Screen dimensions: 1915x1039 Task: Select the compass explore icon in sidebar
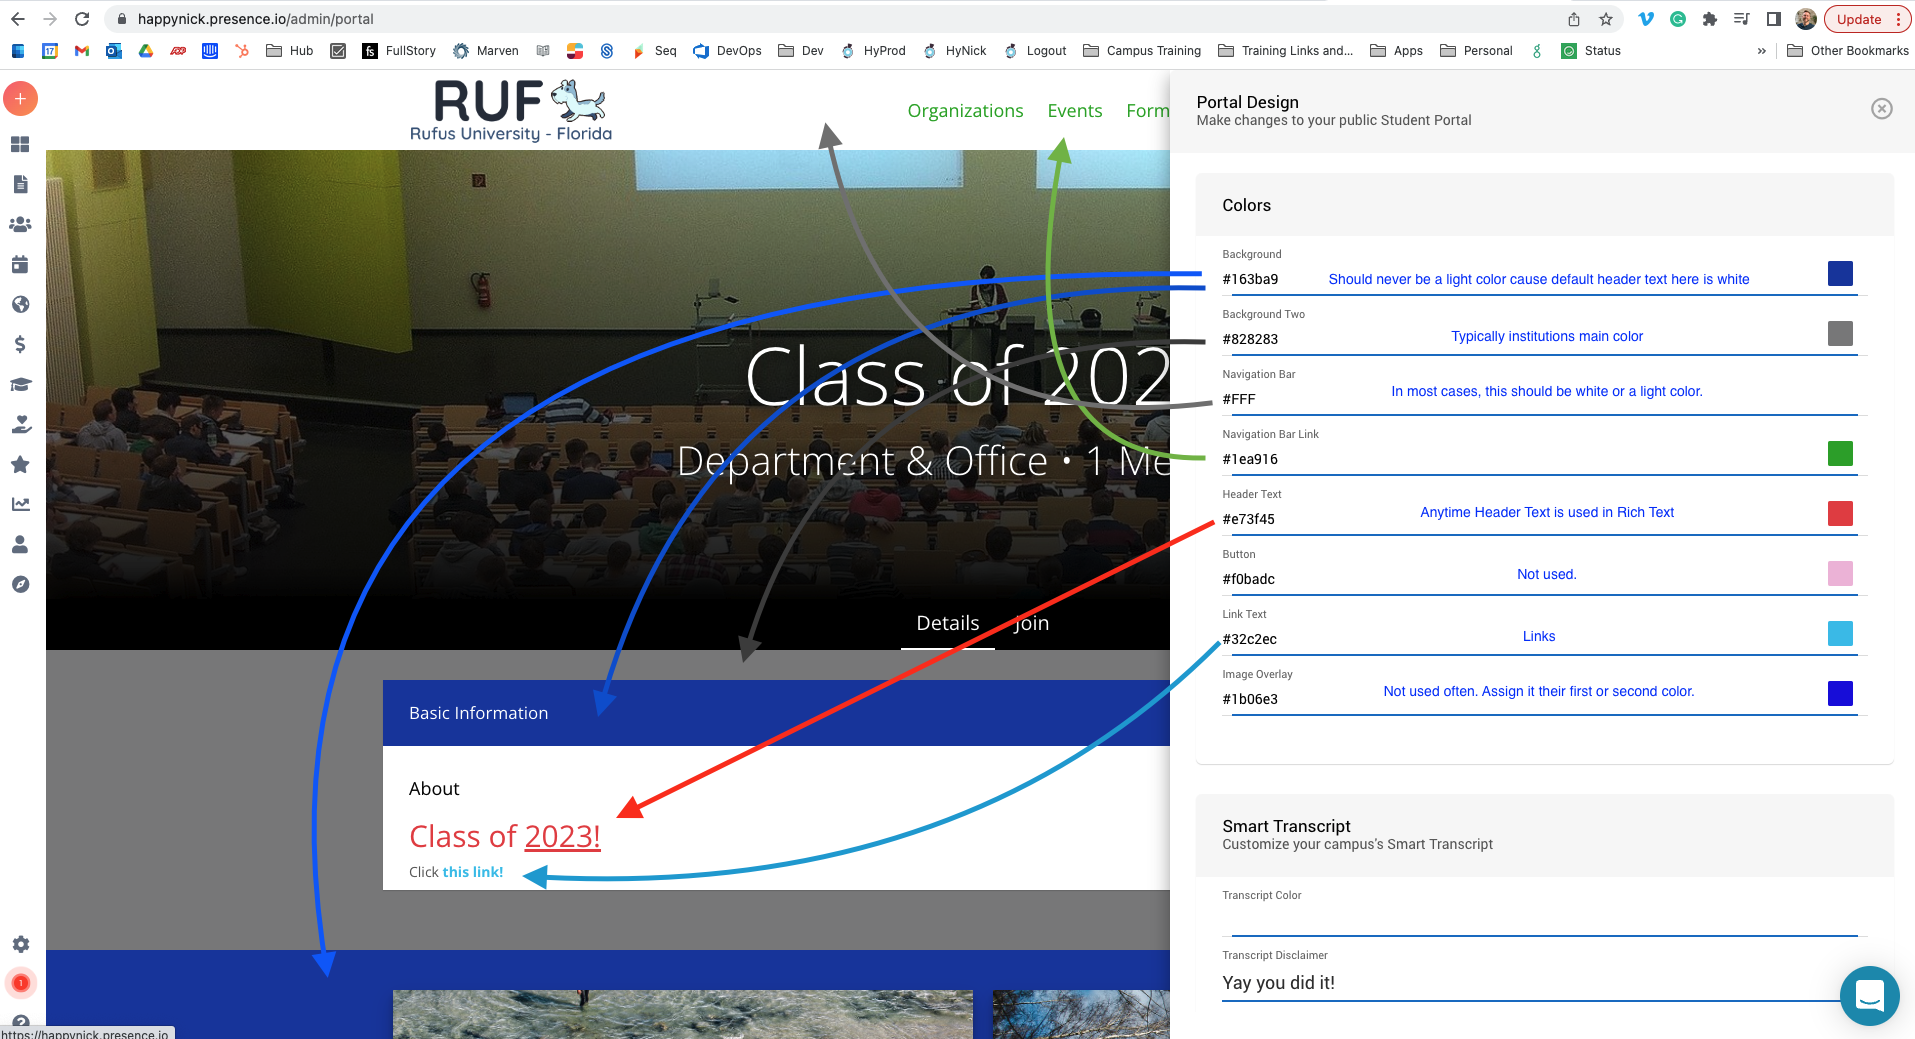[x=20, y=584]
